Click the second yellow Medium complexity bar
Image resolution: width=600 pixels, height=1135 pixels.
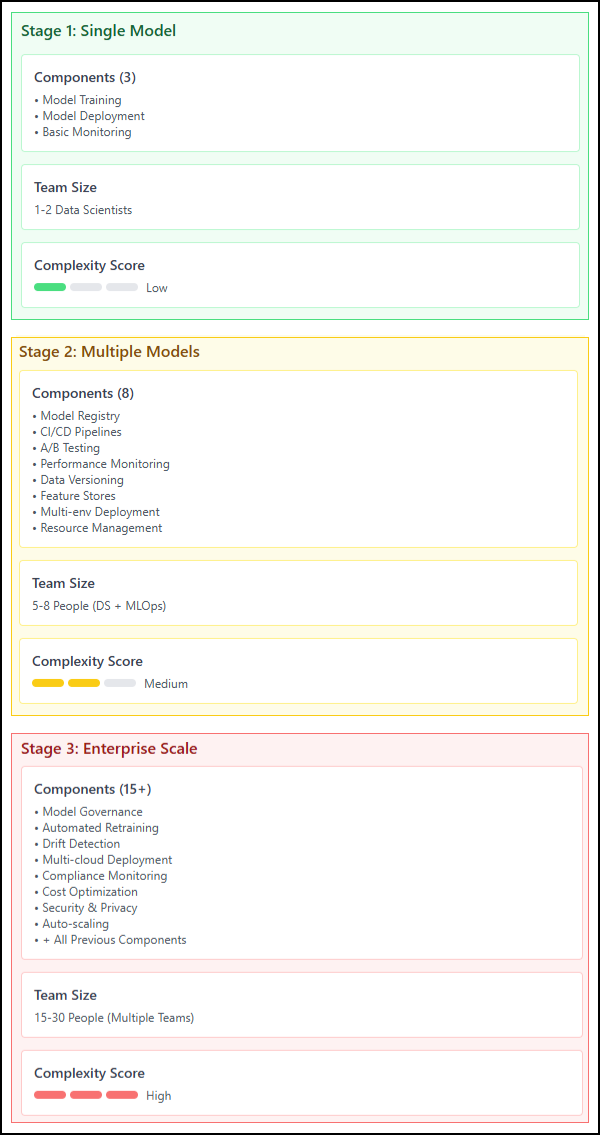coord(84,683)
